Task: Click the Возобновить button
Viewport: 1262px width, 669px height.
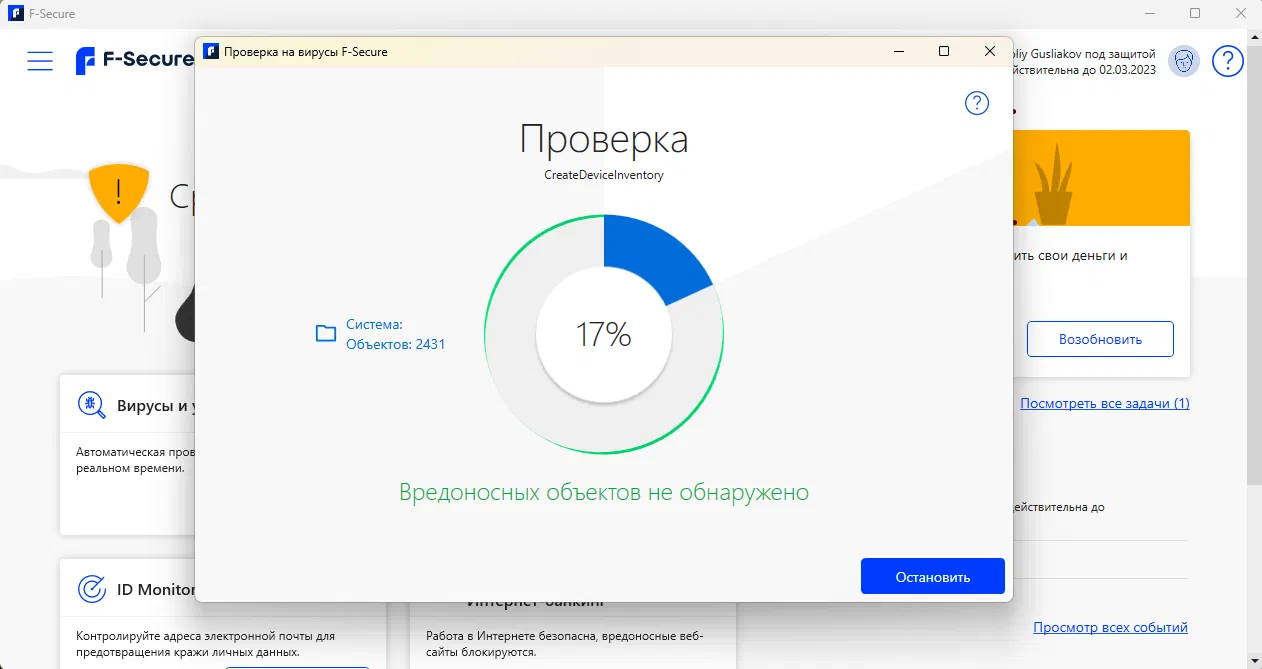Action: (x=1100, y=339)
